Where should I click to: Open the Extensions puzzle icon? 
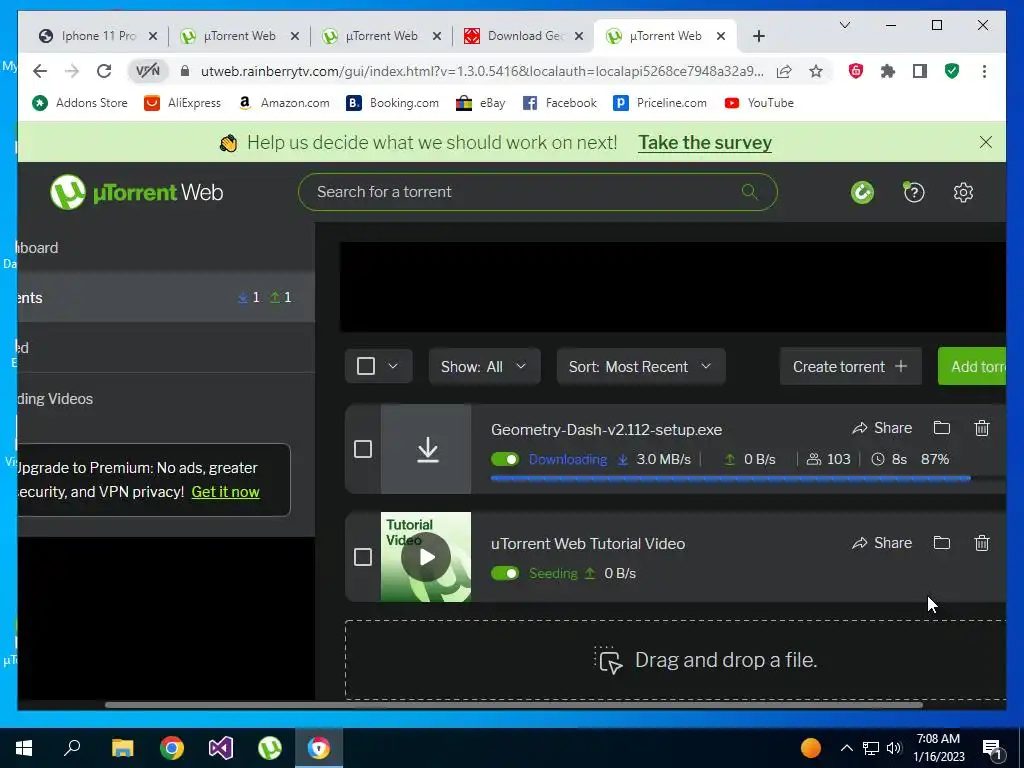click(x=888, y=71)
